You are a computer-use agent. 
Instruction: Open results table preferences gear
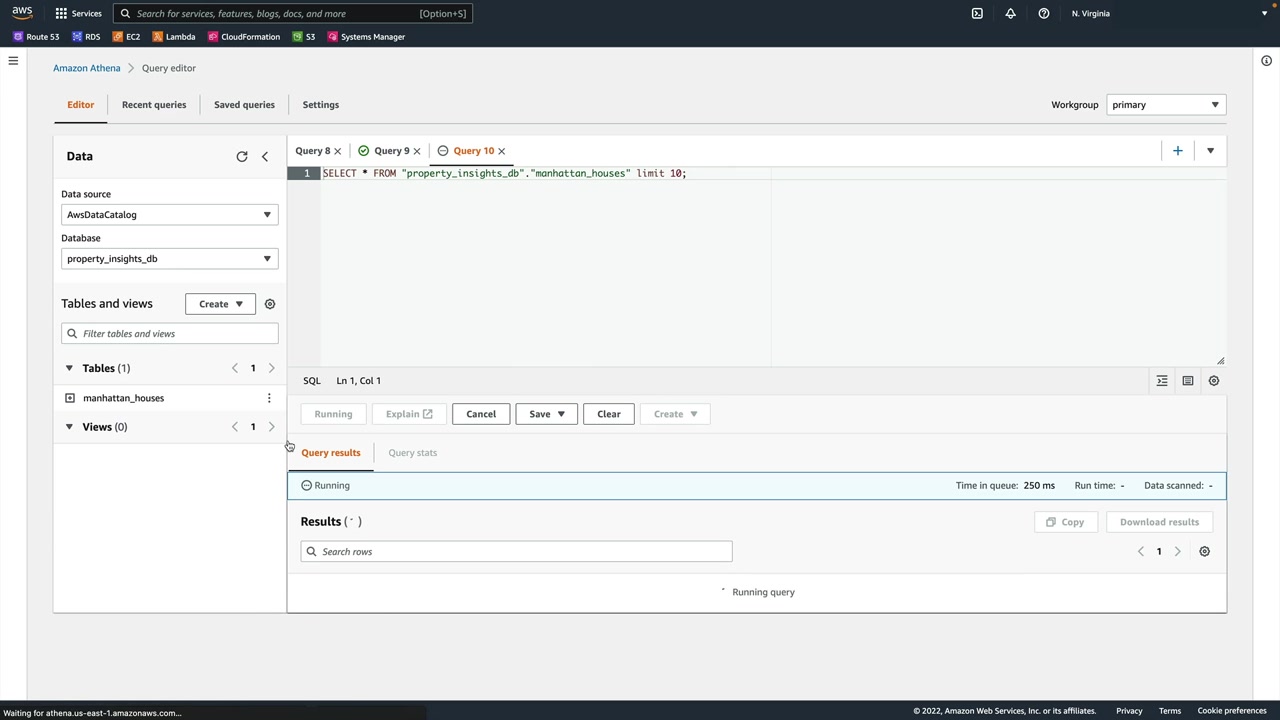[1204, 552]
